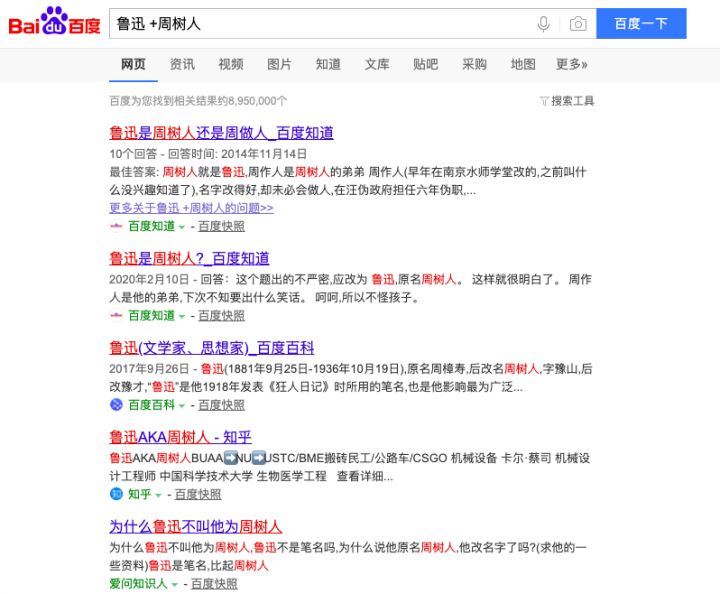
Task: Click 10个回答 - 回答时间: 2014年11月14日 text
Action: [208, 154]
